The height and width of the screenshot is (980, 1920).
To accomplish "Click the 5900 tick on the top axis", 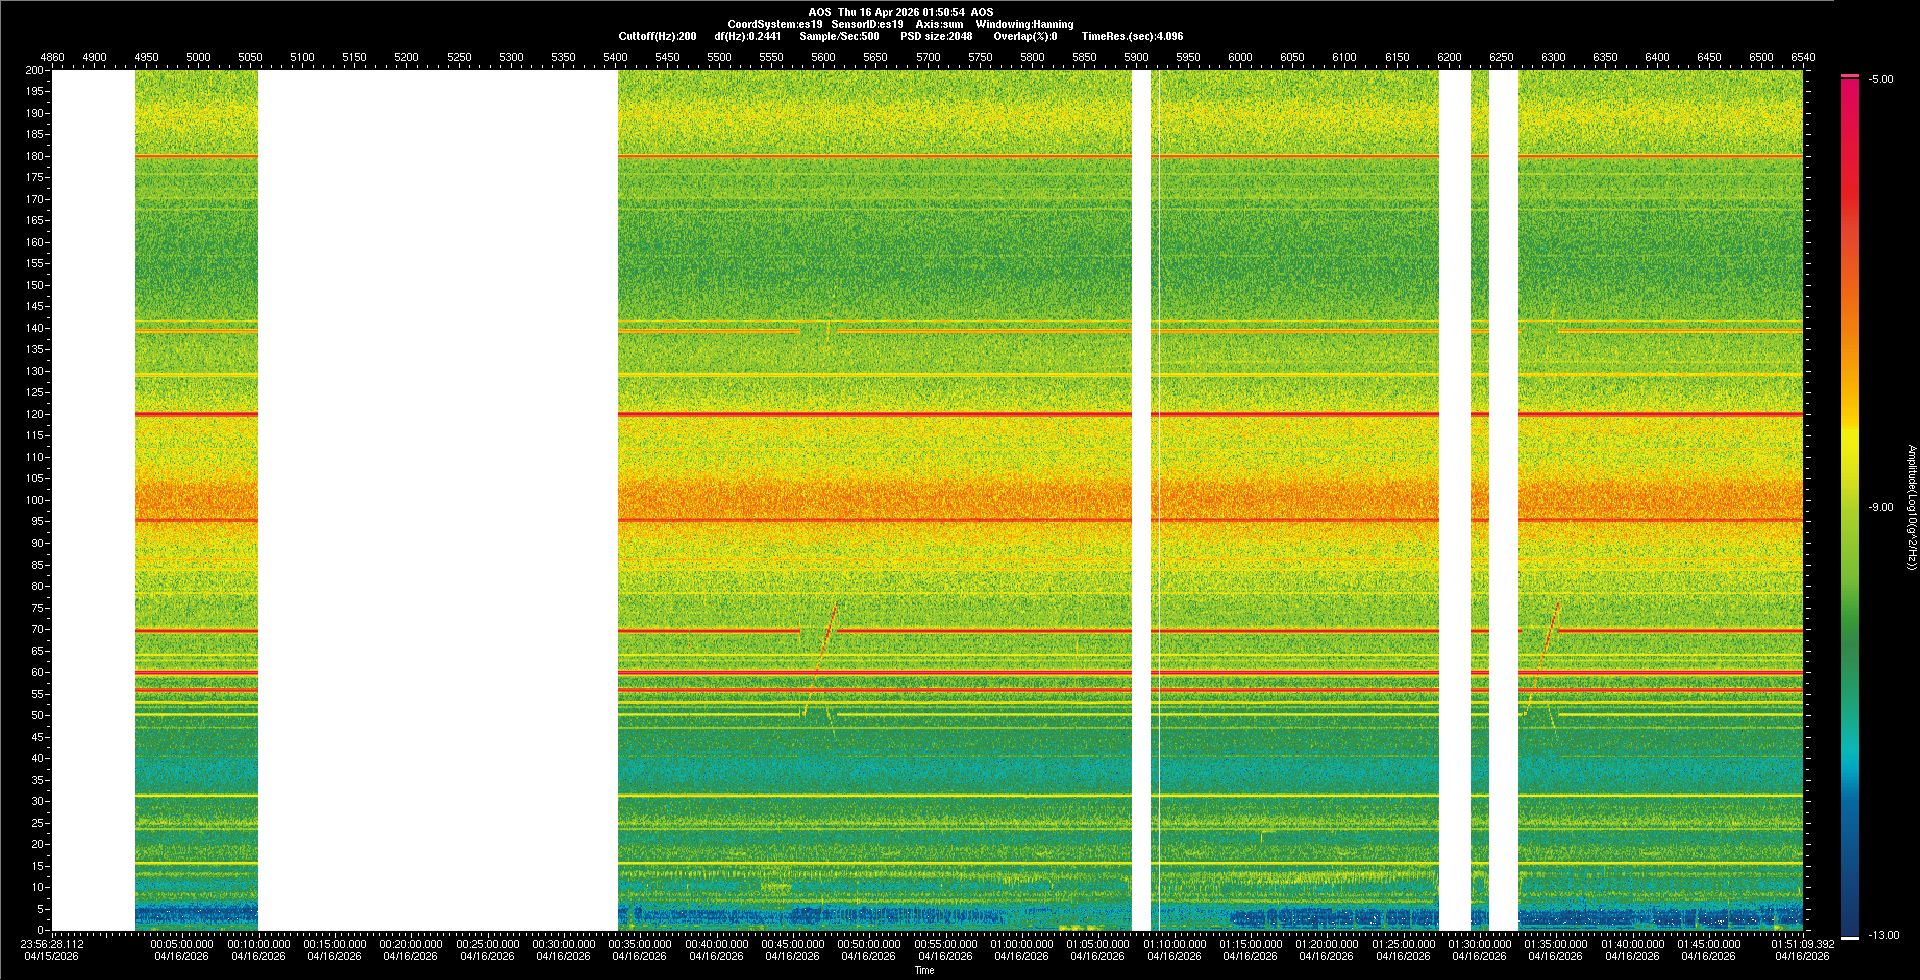I will pos(1136,57).
